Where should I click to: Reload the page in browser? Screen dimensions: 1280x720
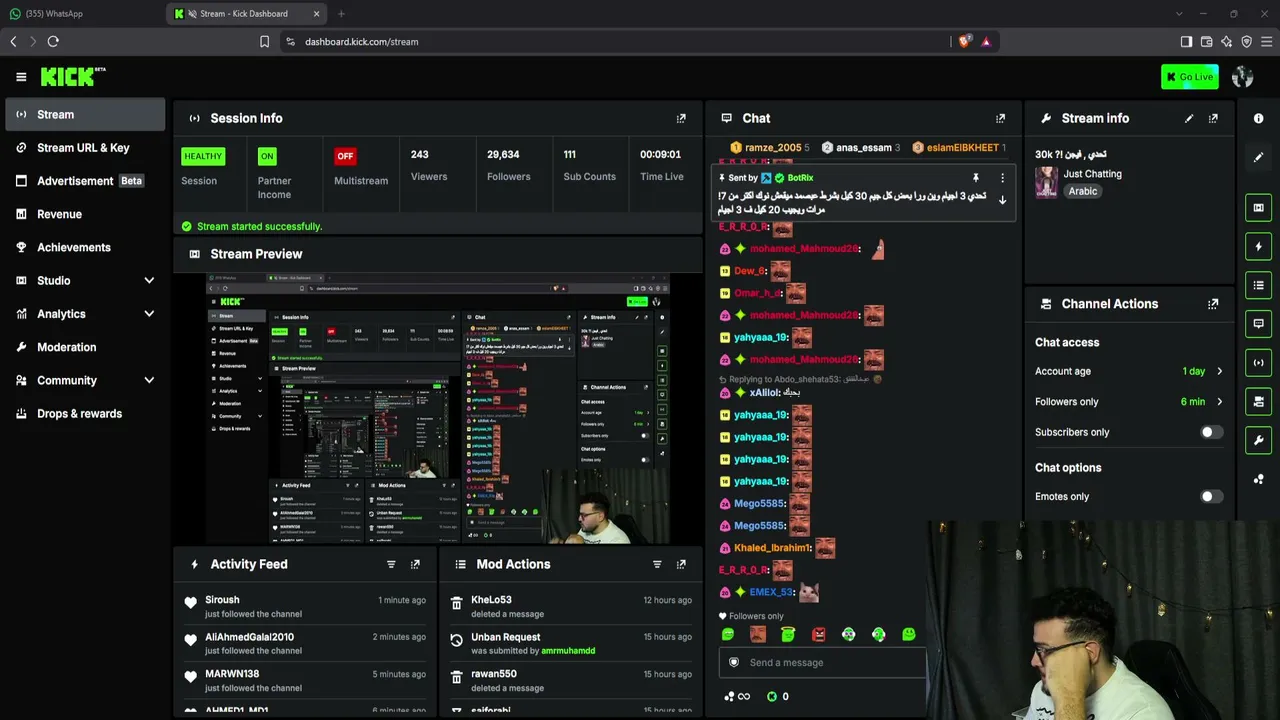point(53,42)
